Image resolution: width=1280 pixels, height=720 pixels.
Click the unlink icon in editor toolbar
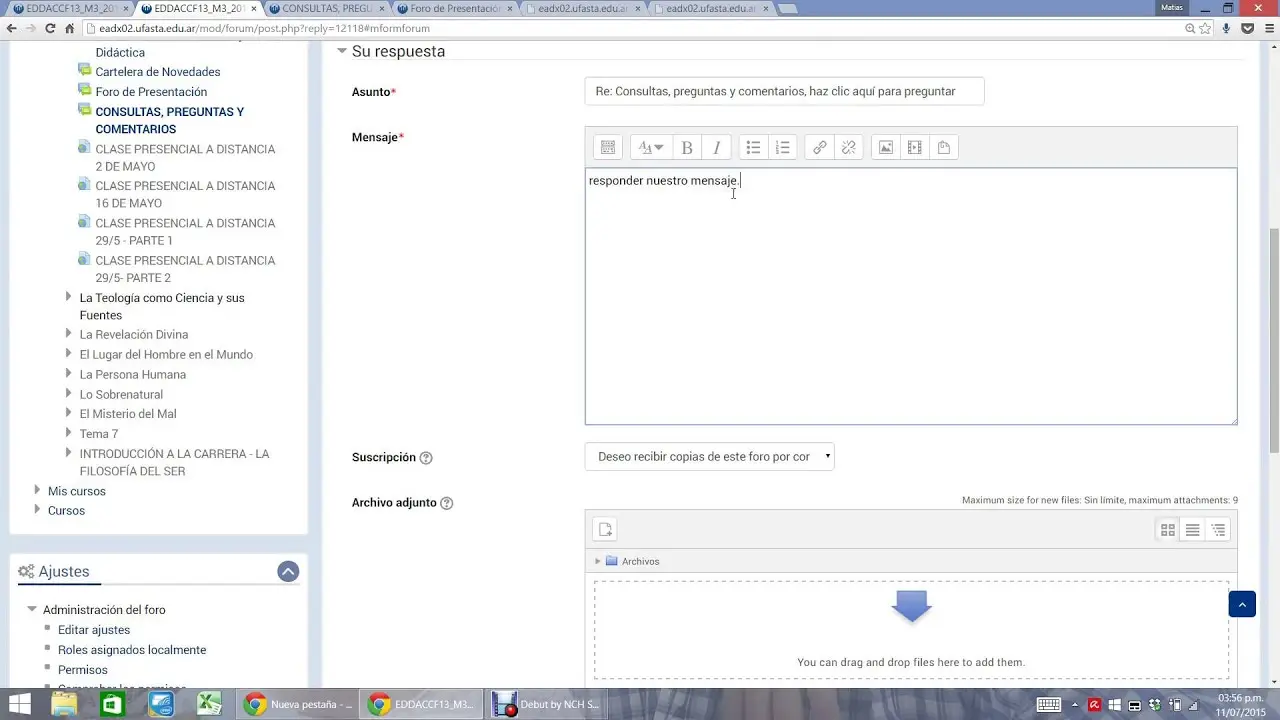(x=848, y=148)
